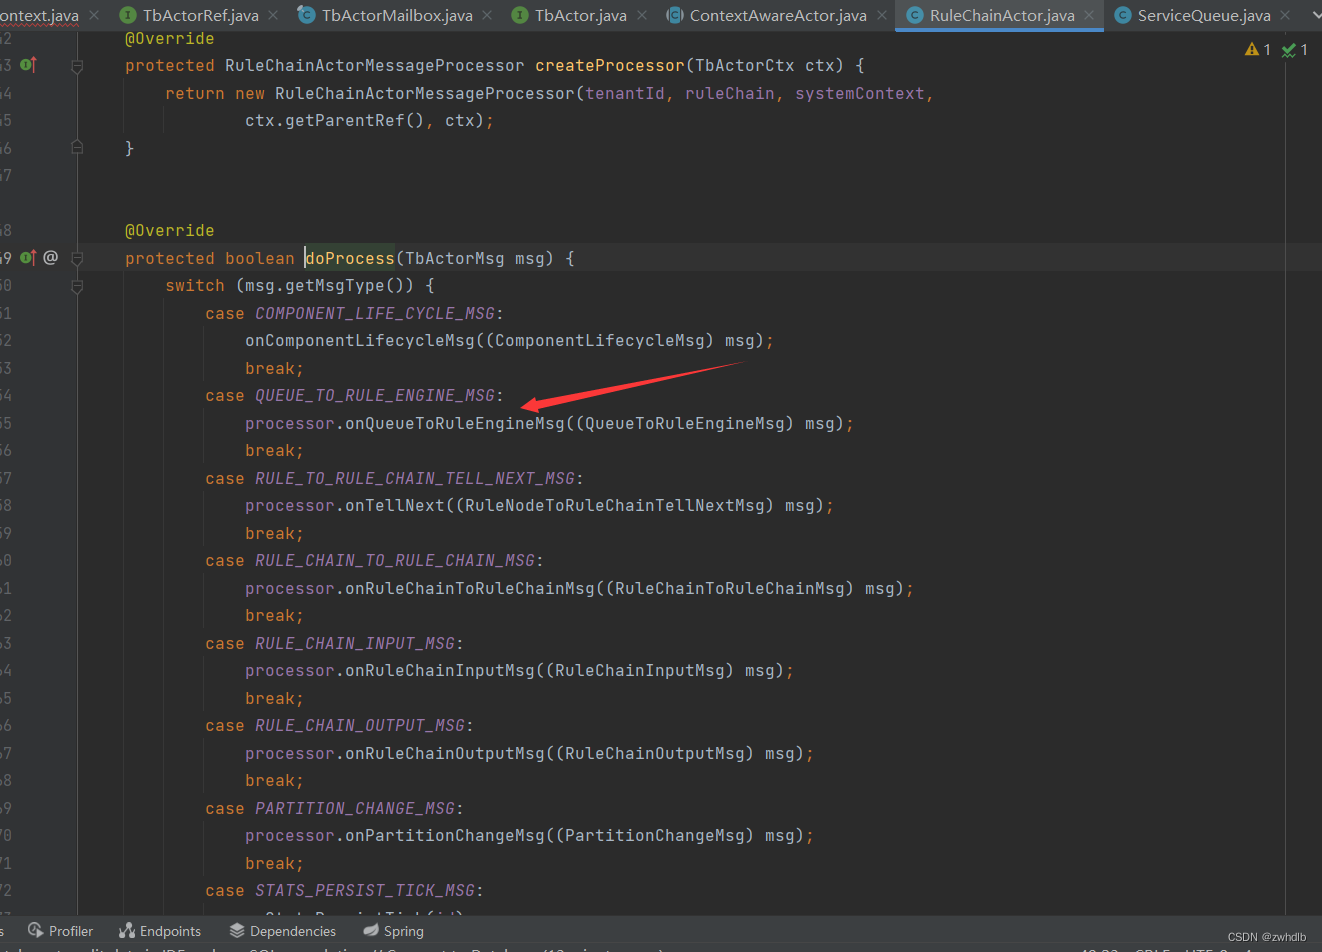Switch to the TbActorMailbox.java tab

point(396,15)
